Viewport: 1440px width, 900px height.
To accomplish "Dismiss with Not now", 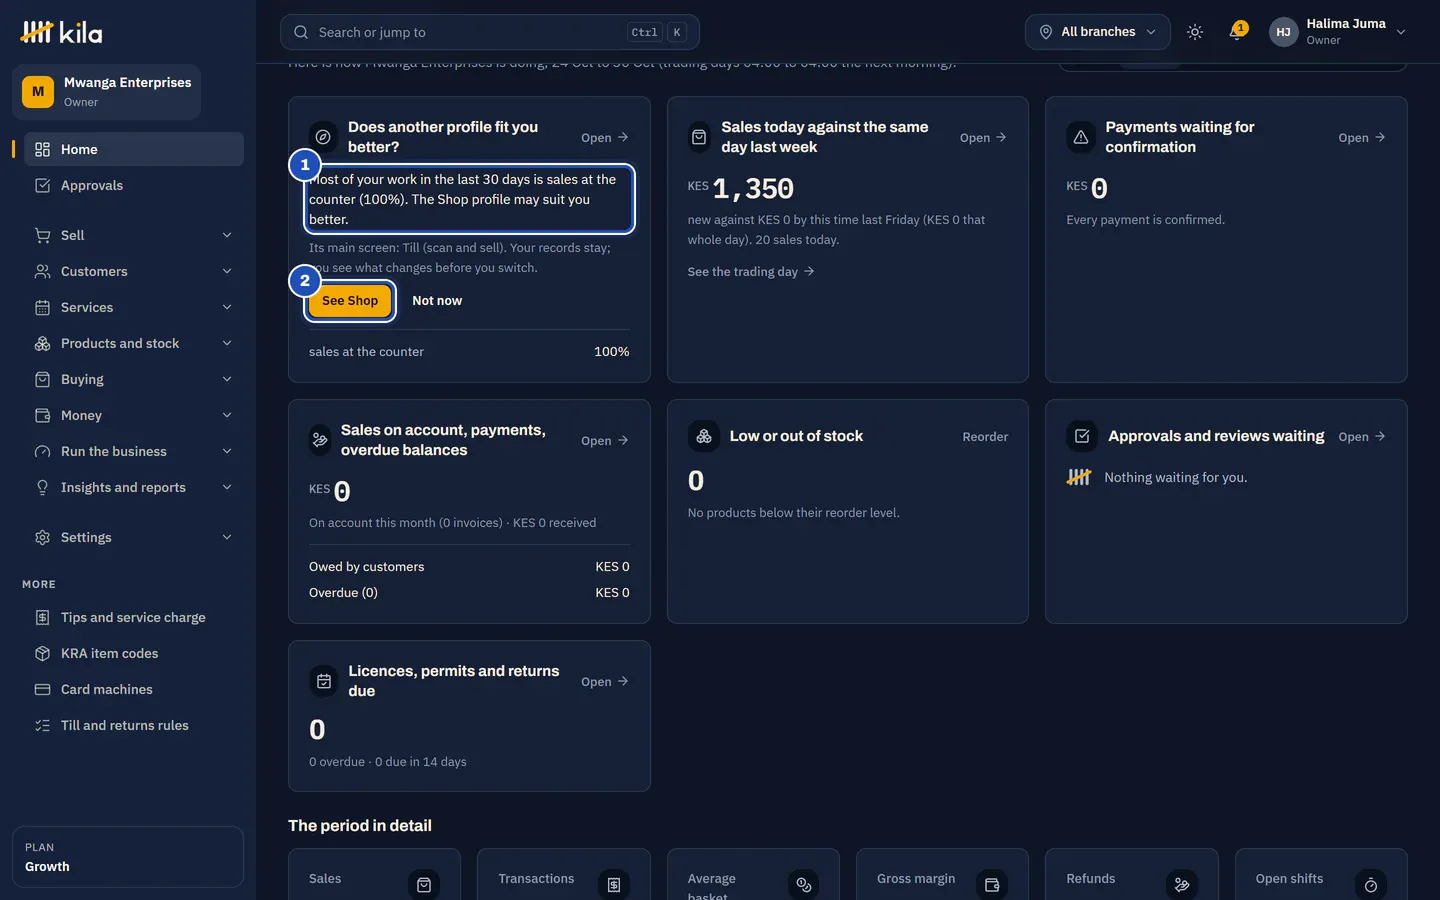I will point(437,301).
